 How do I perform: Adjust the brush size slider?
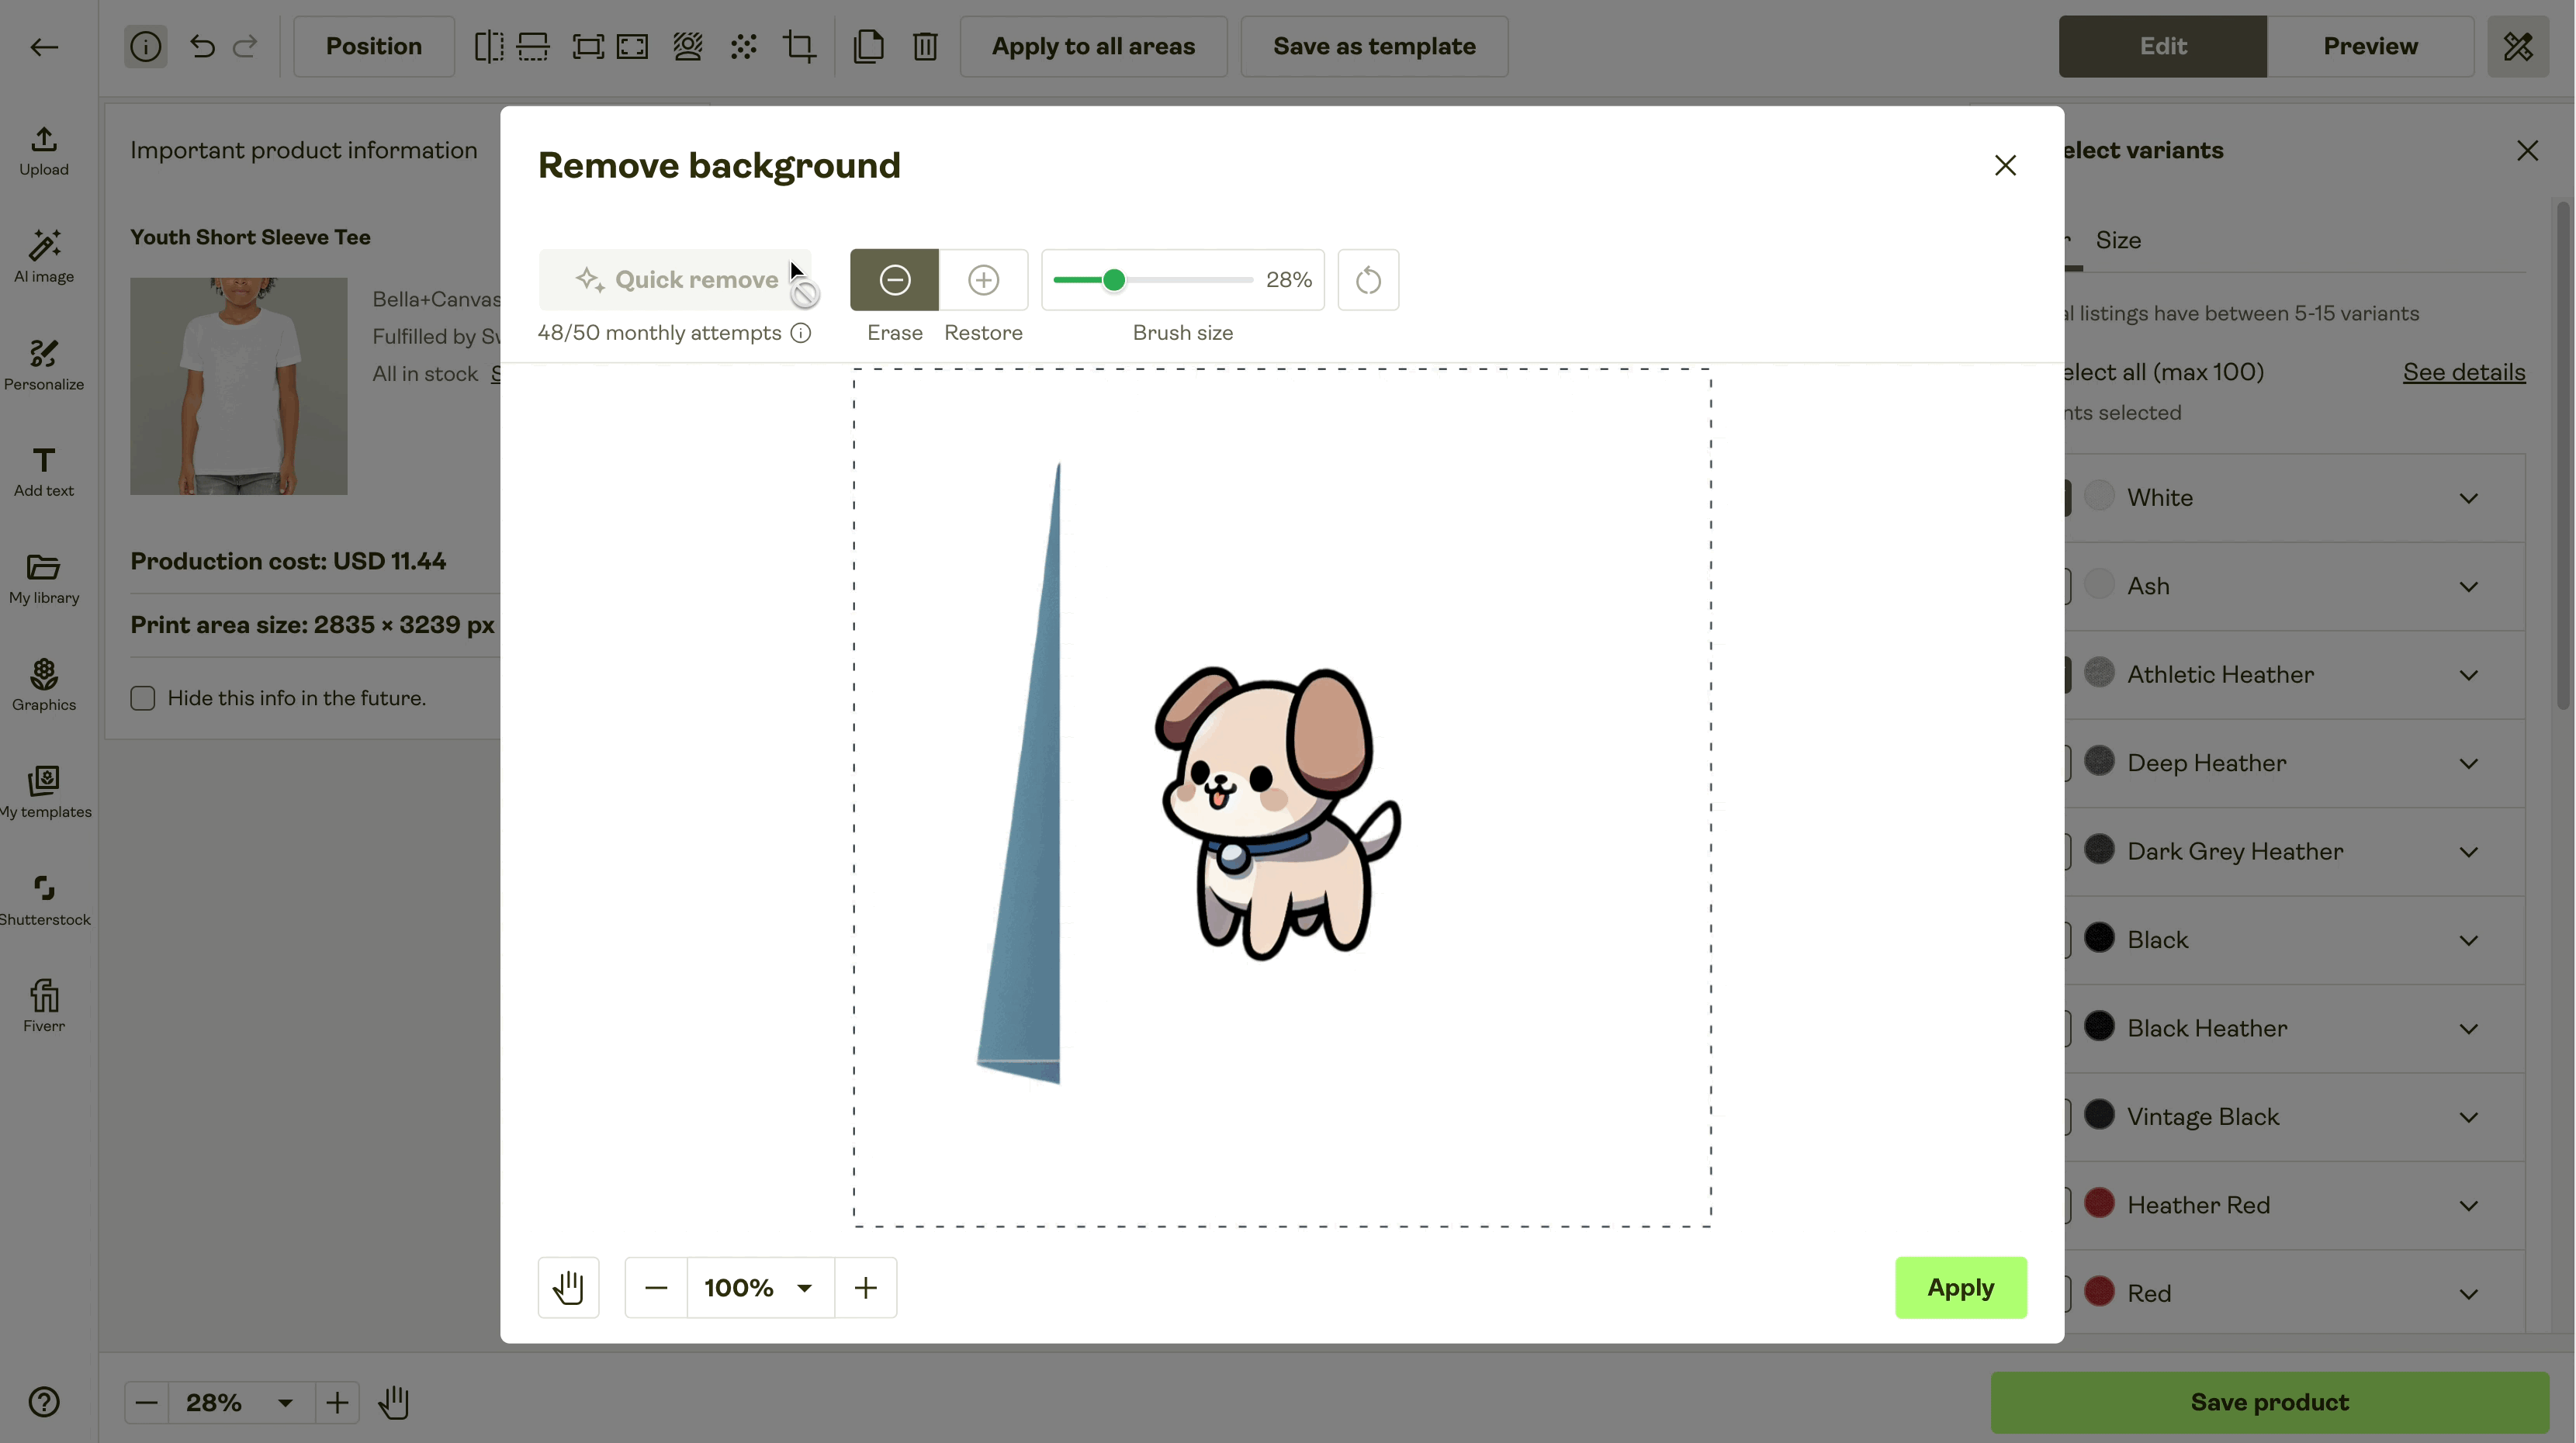pyautogui.click(x=1115, y=280)
